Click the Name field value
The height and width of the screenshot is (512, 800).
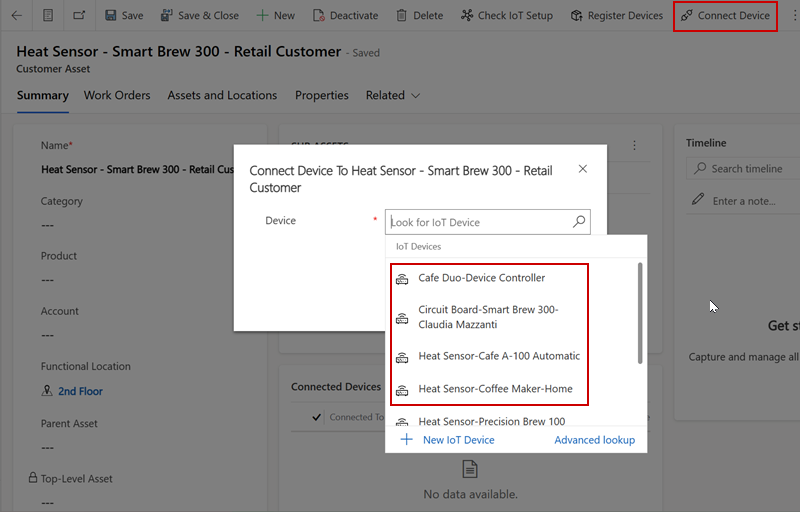[x=137, y=169]
